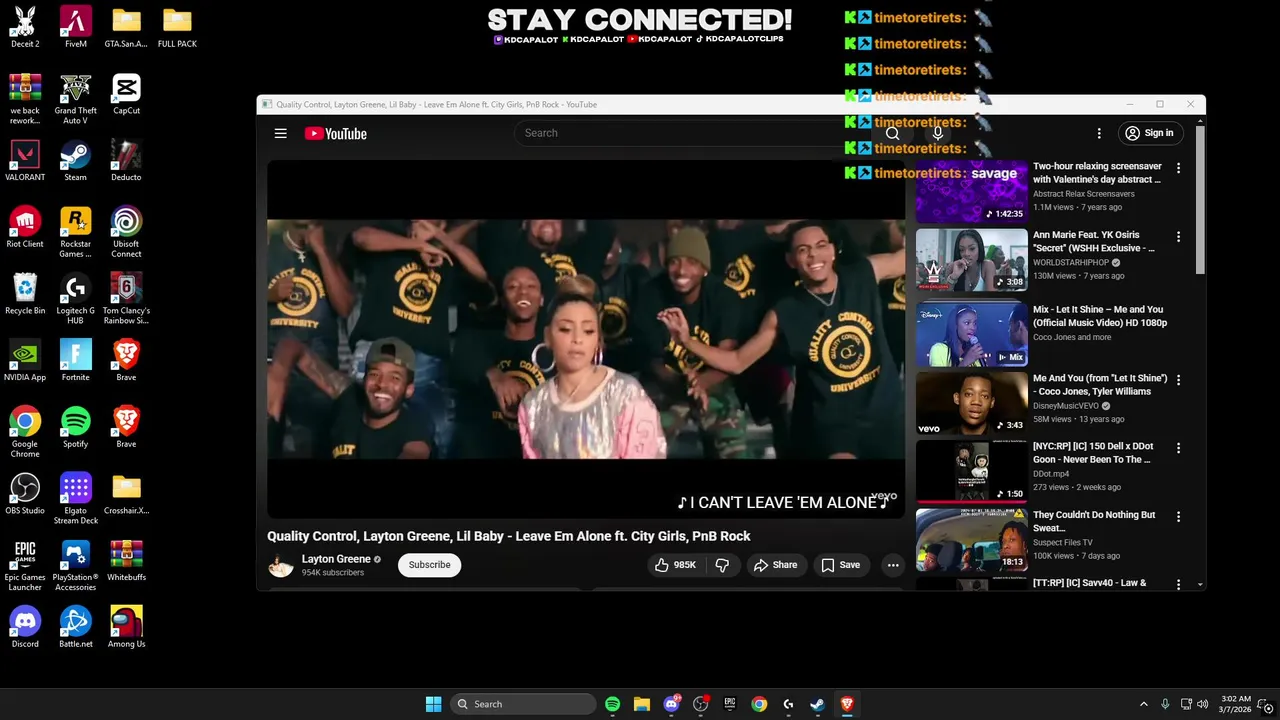The height and width of the screenshot is (720, 1280).
Task: Start voice search with the microphone icon
Action: tap(937, 133)
